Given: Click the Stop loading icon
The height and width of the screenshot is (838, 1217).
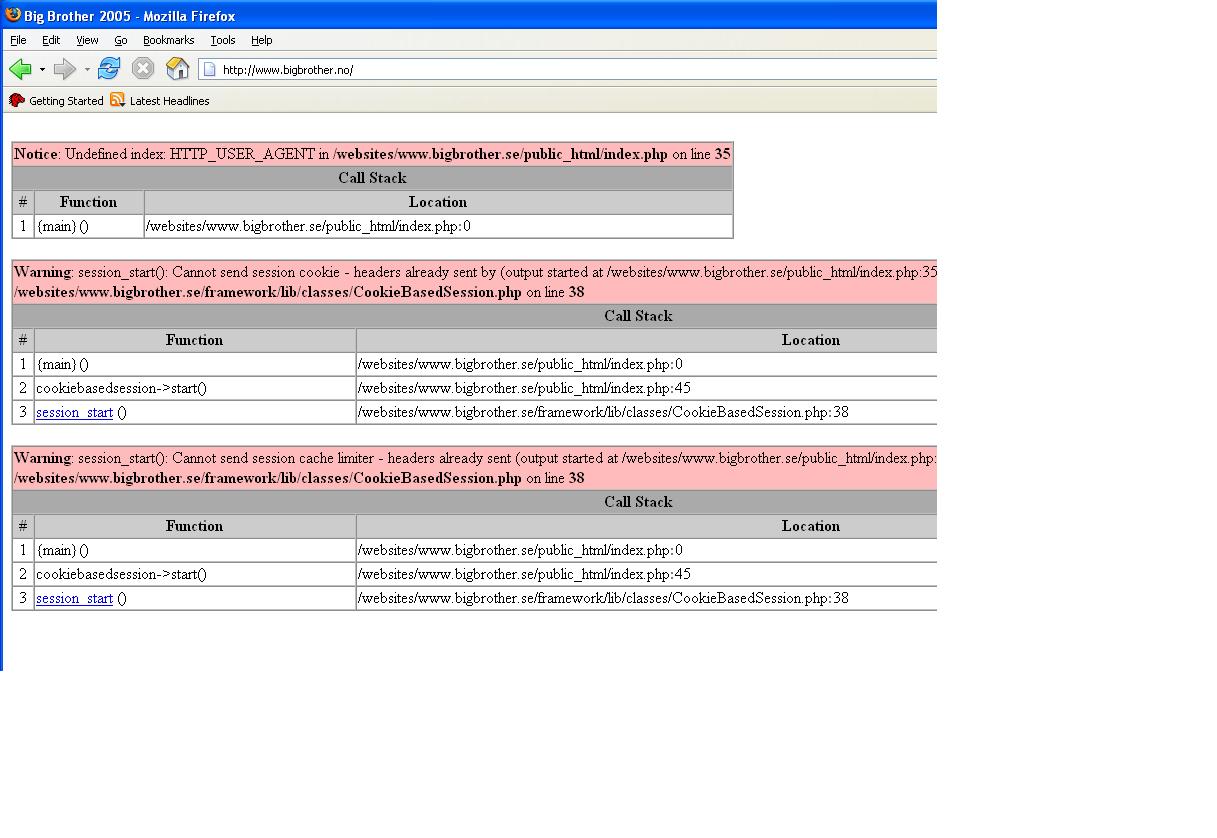Looking at the screenshot, I should [143, 68].
